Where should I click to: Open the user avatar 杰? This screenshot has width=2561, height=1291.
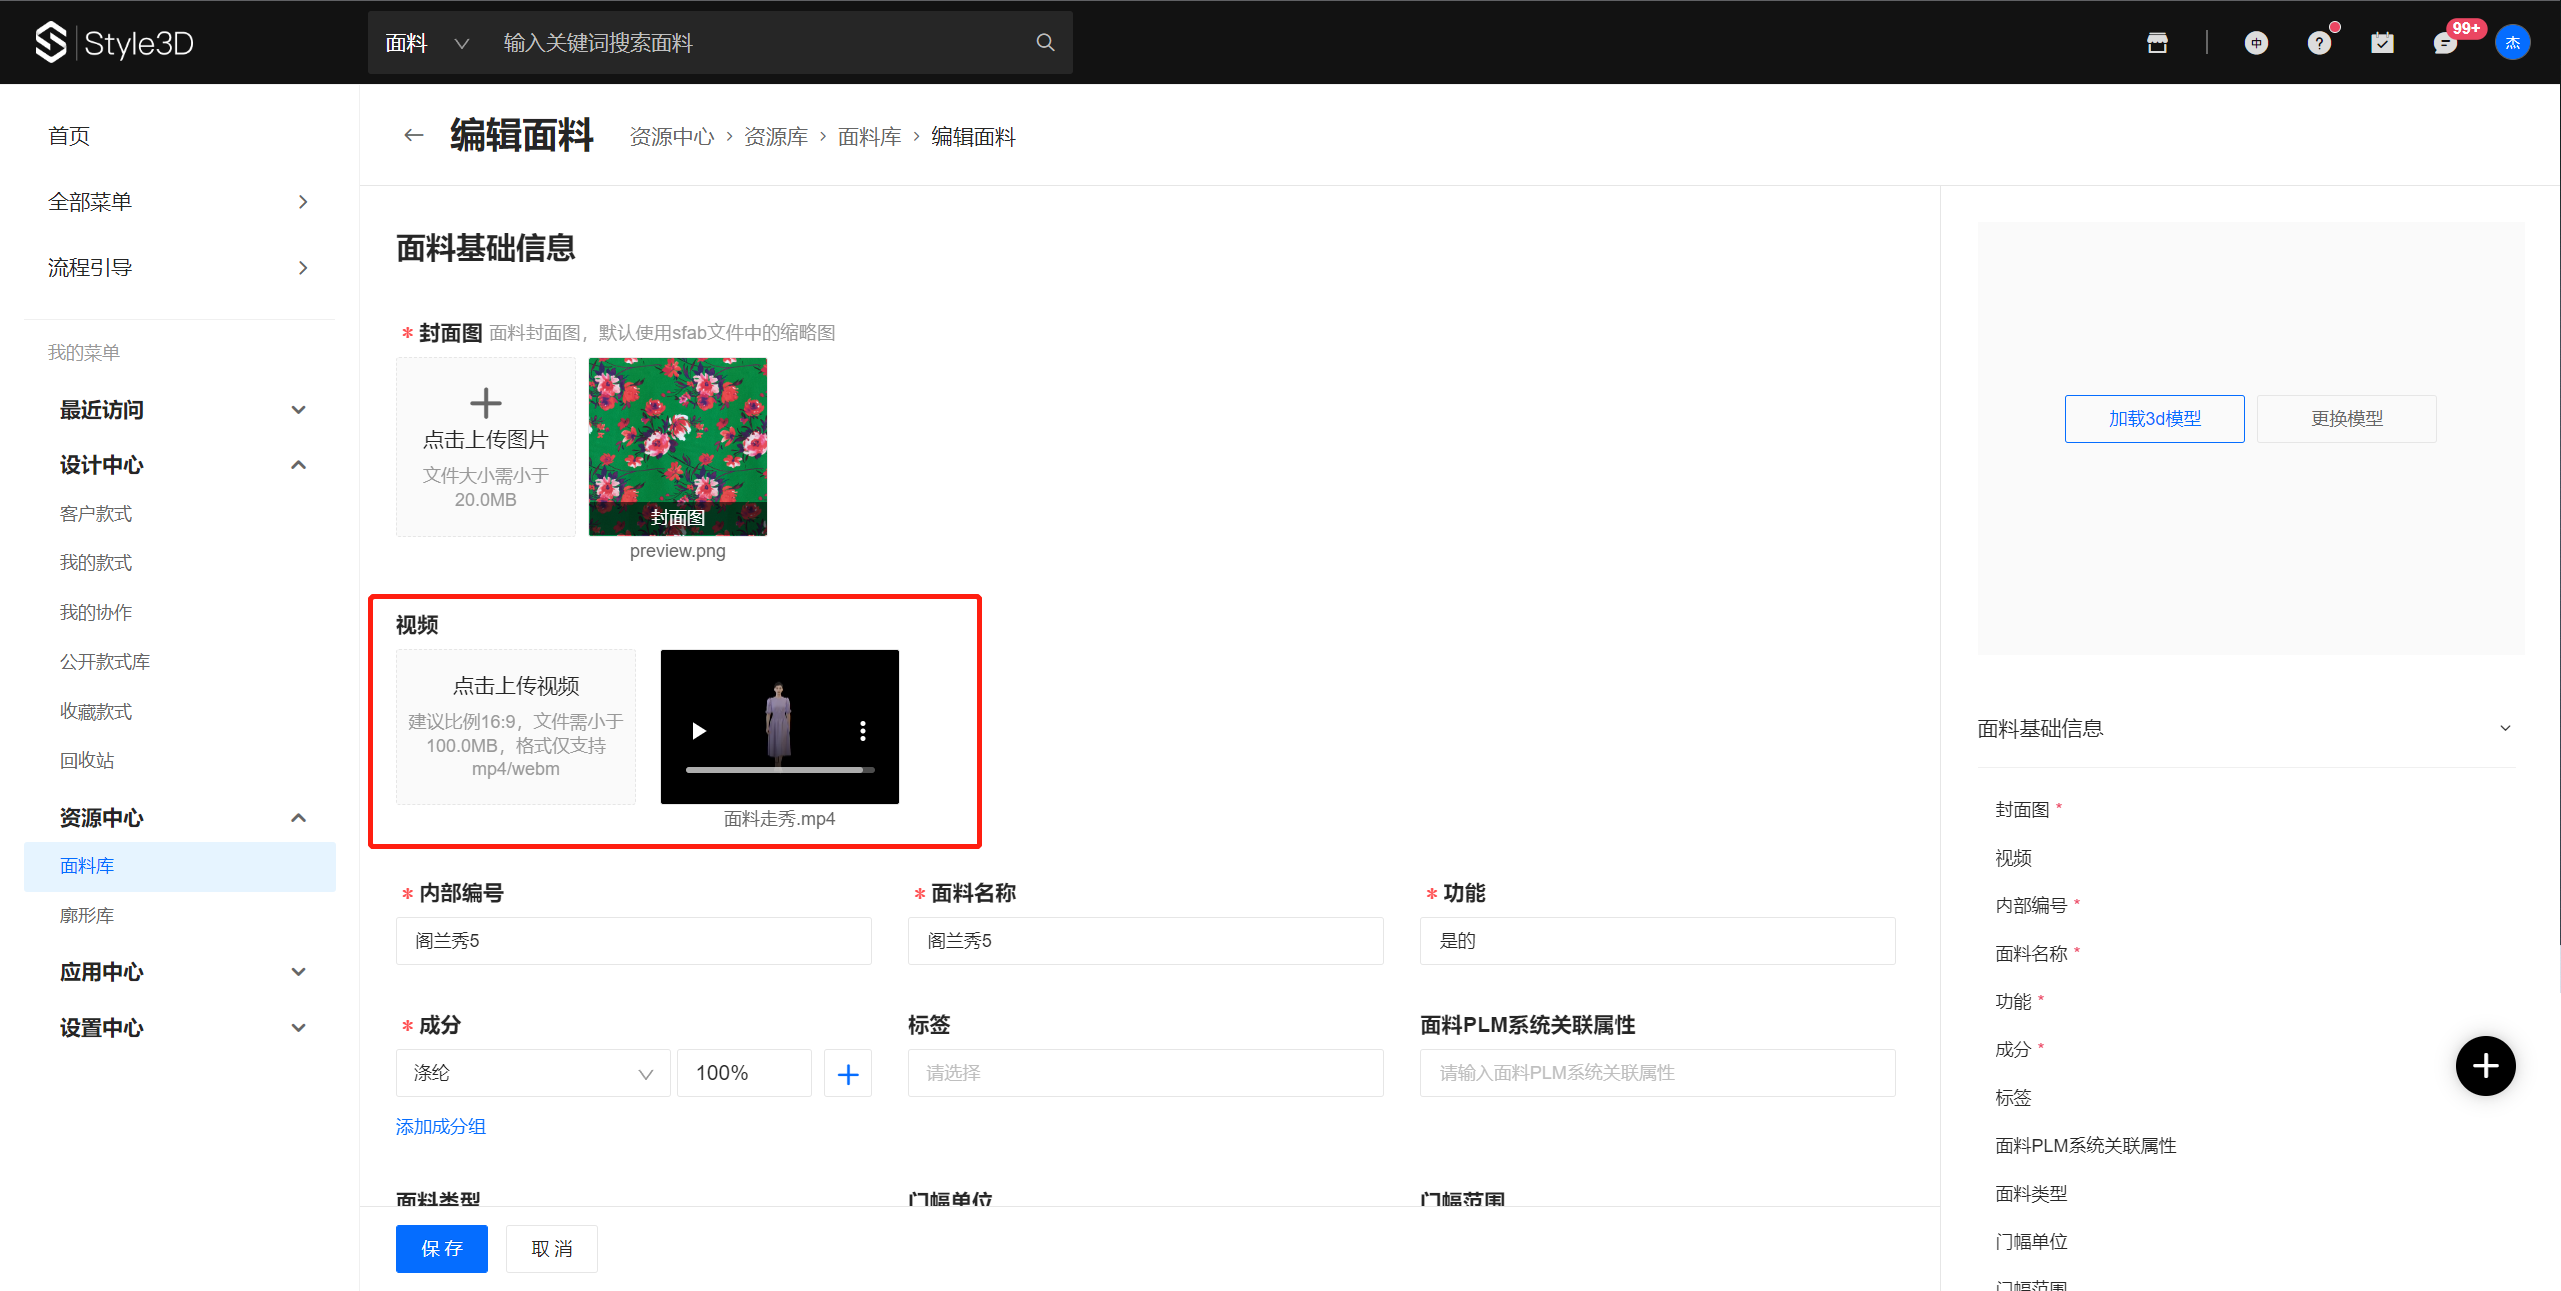pyautogui.click(x=2513, y=42)
